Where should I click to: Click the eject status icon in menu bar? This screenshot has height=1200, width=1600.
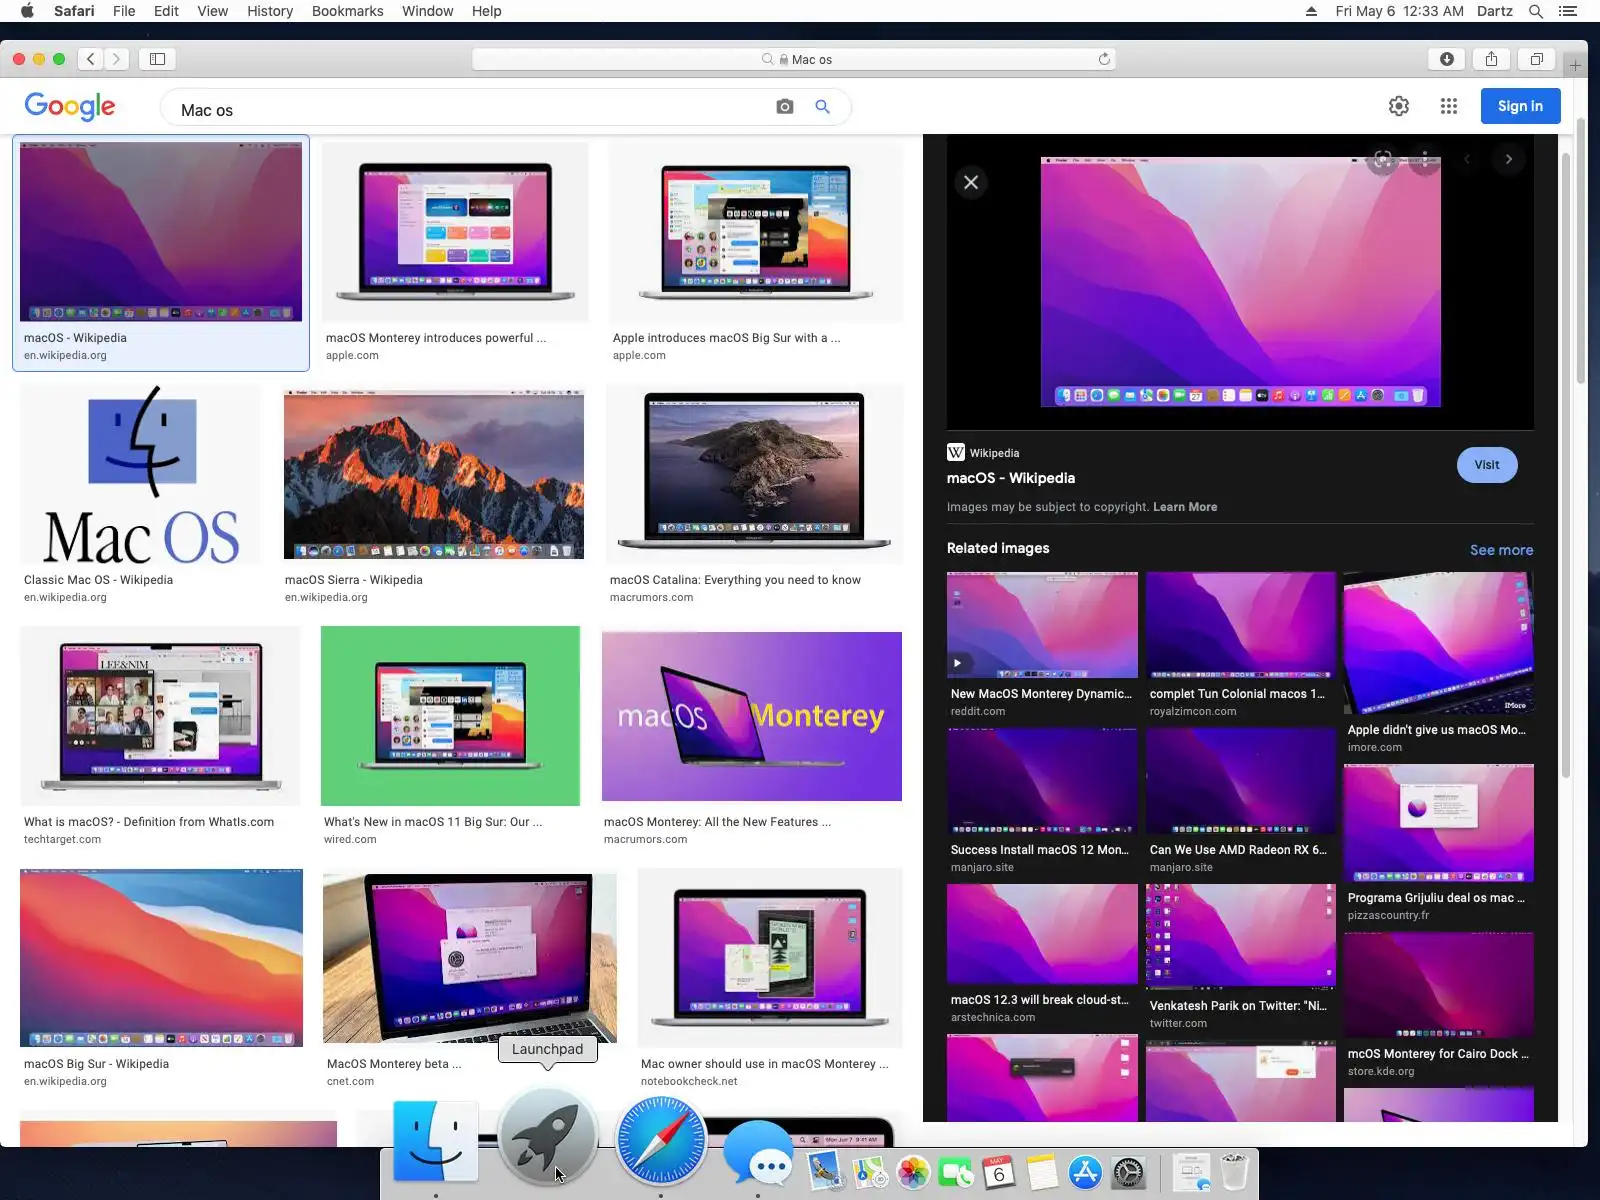click(x=1311, y=11)
